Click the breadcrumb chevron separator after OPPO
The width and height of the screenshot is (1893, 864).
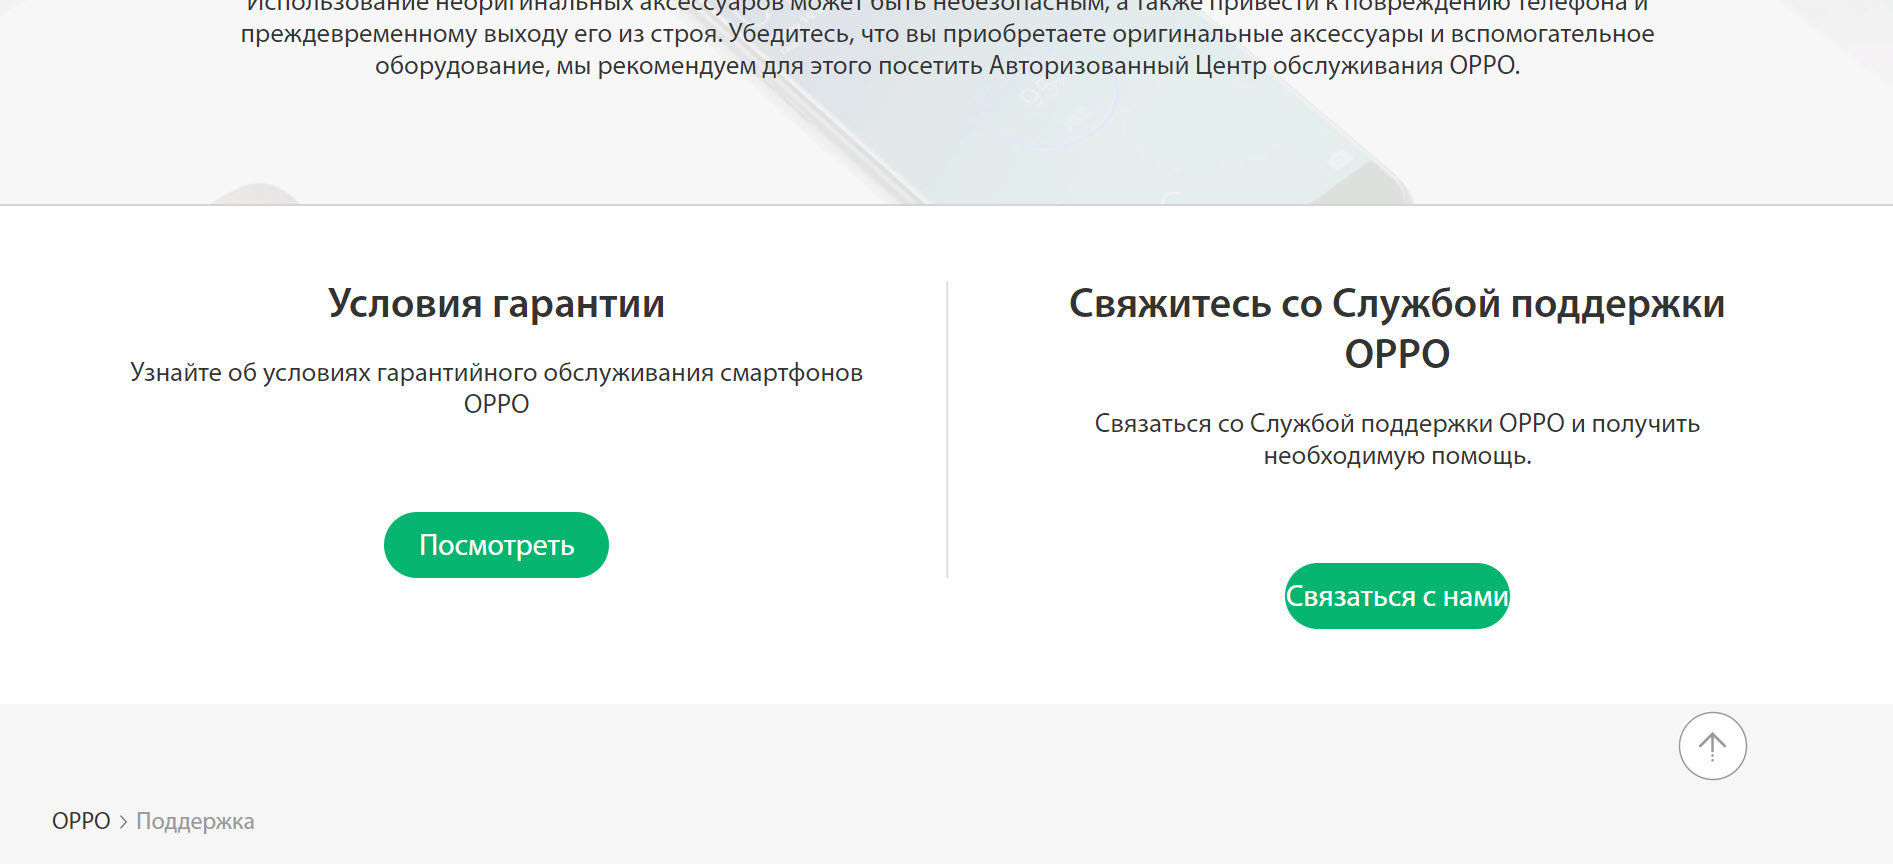tap(123, 822)
